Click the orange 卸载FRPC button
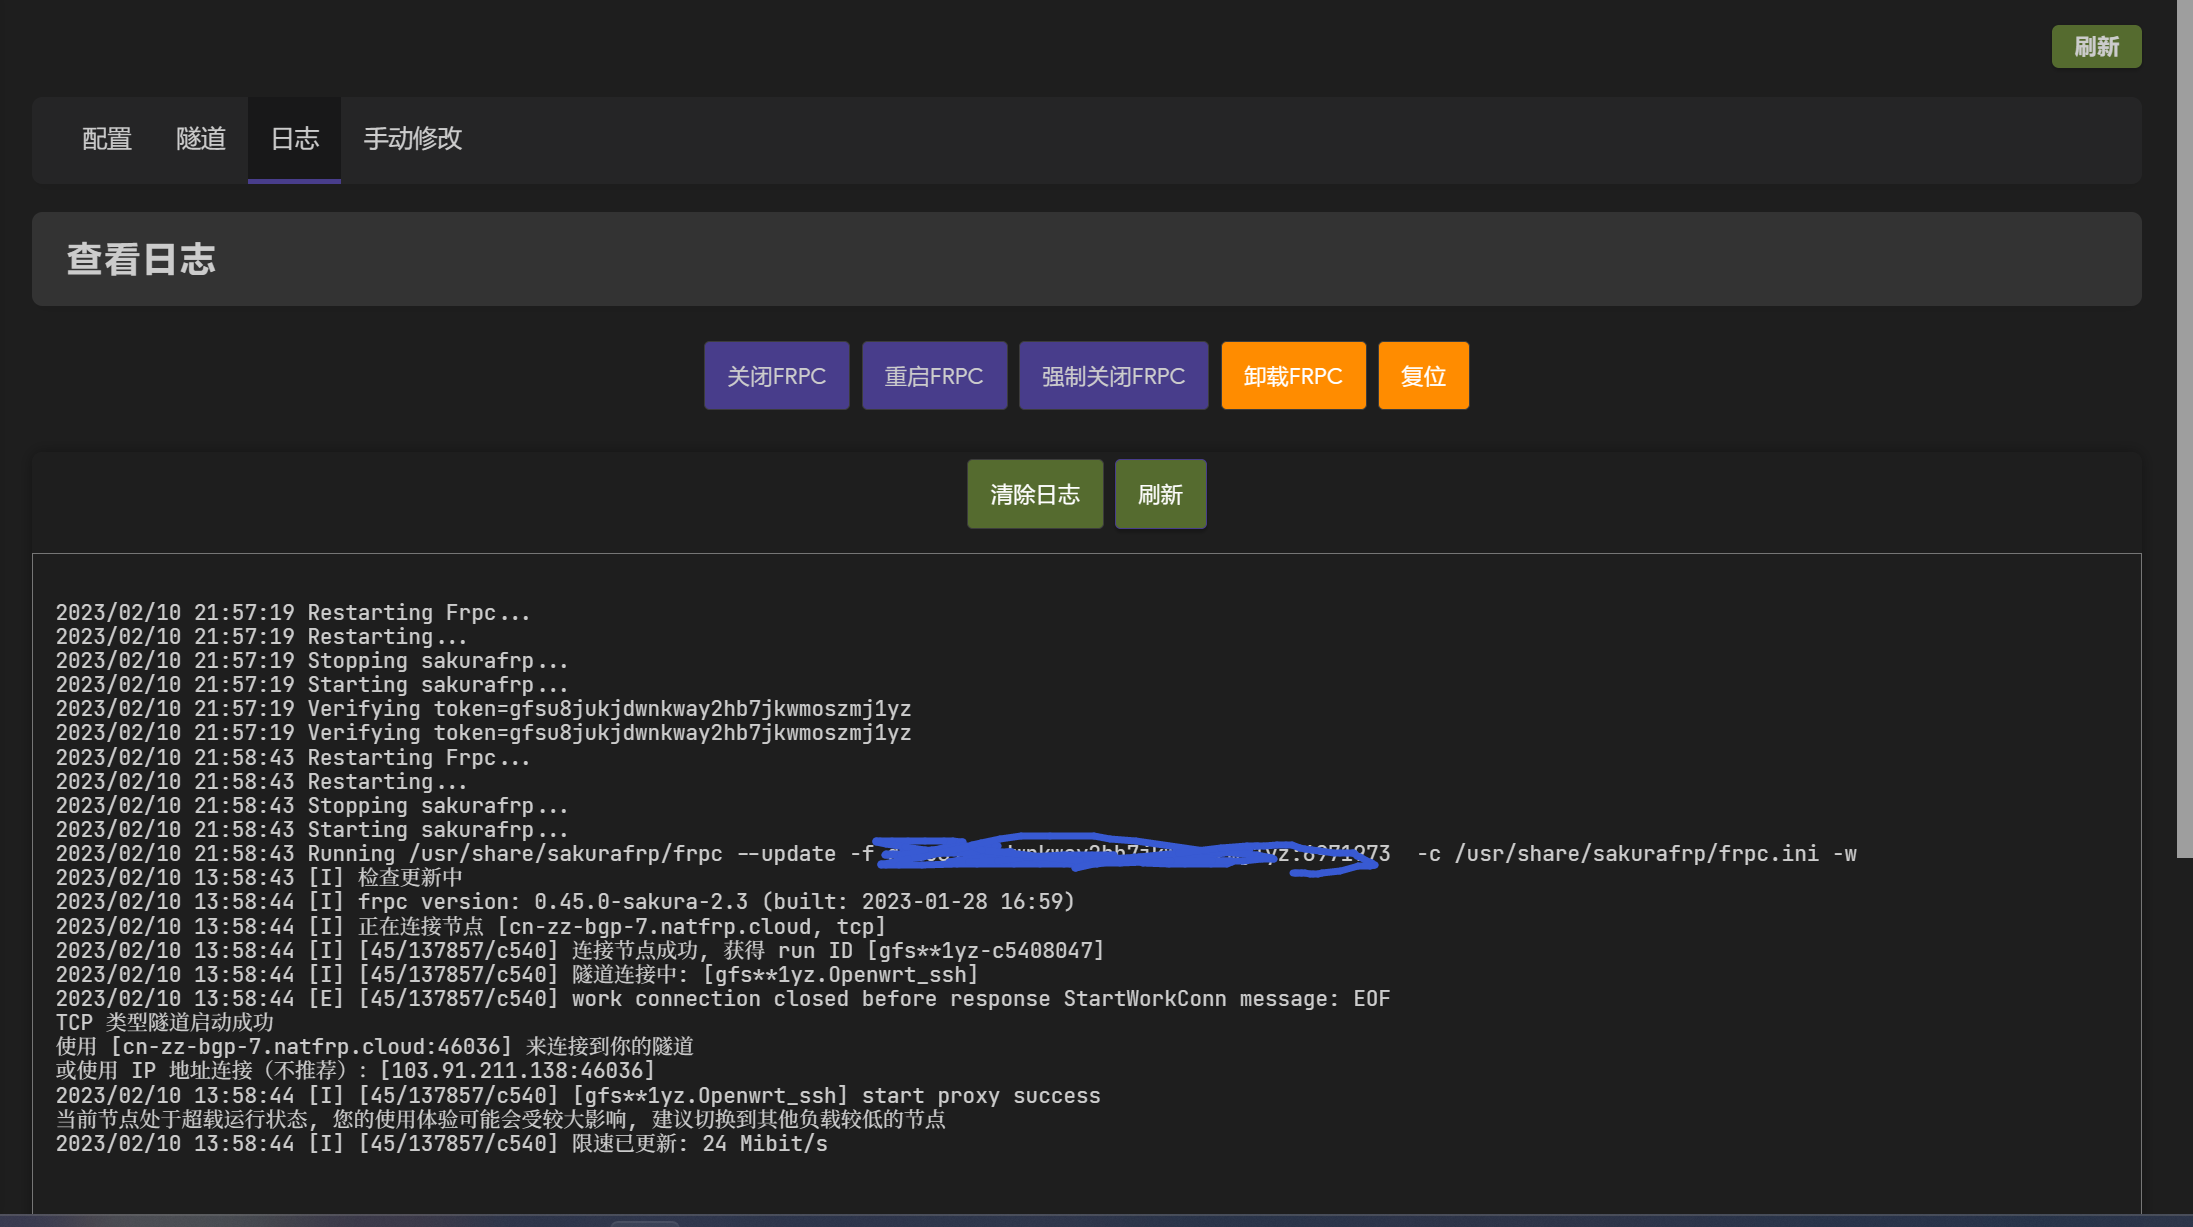The image size is (2193, 1227). 1293,376
